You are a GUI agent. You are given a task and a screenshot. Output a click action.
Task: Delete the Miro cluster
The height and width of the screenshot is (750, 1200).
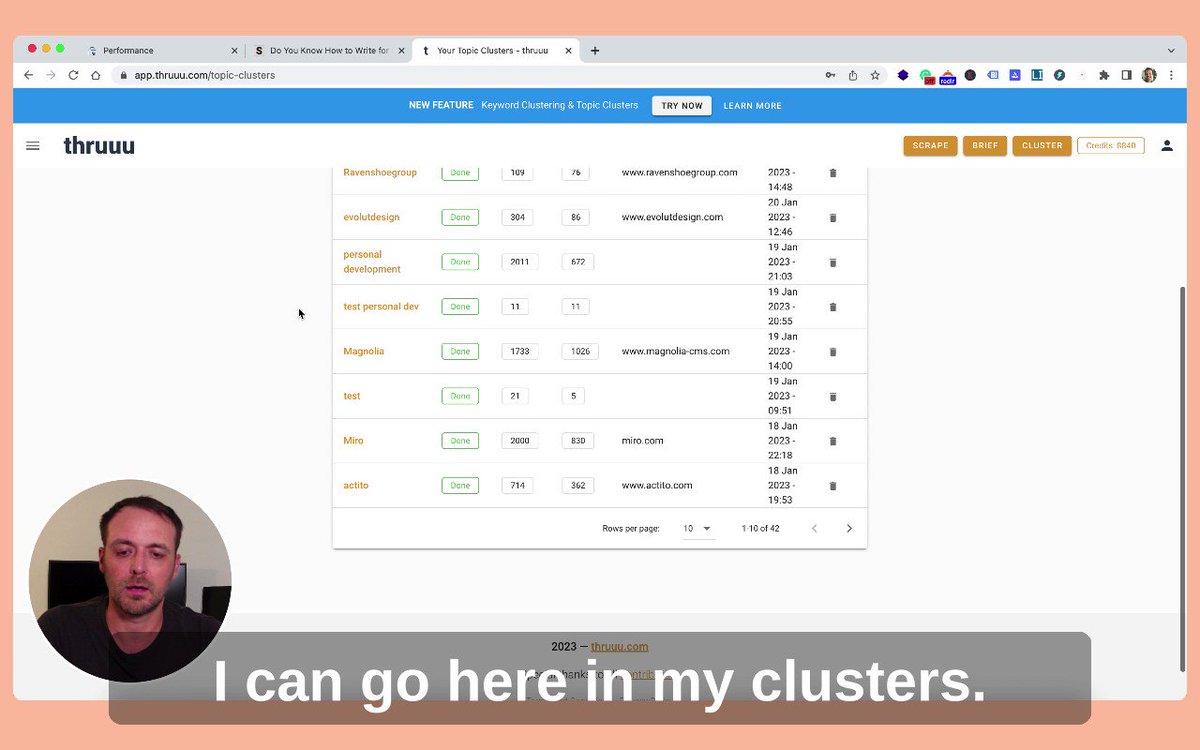point(833,441)
